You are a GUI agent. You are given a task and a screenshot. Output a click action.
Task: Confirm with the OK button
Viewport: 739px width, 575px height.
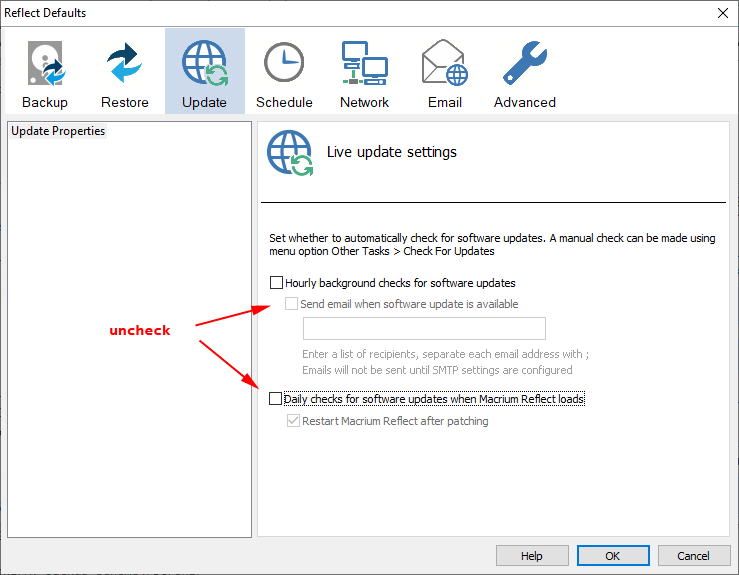point(613,556)
